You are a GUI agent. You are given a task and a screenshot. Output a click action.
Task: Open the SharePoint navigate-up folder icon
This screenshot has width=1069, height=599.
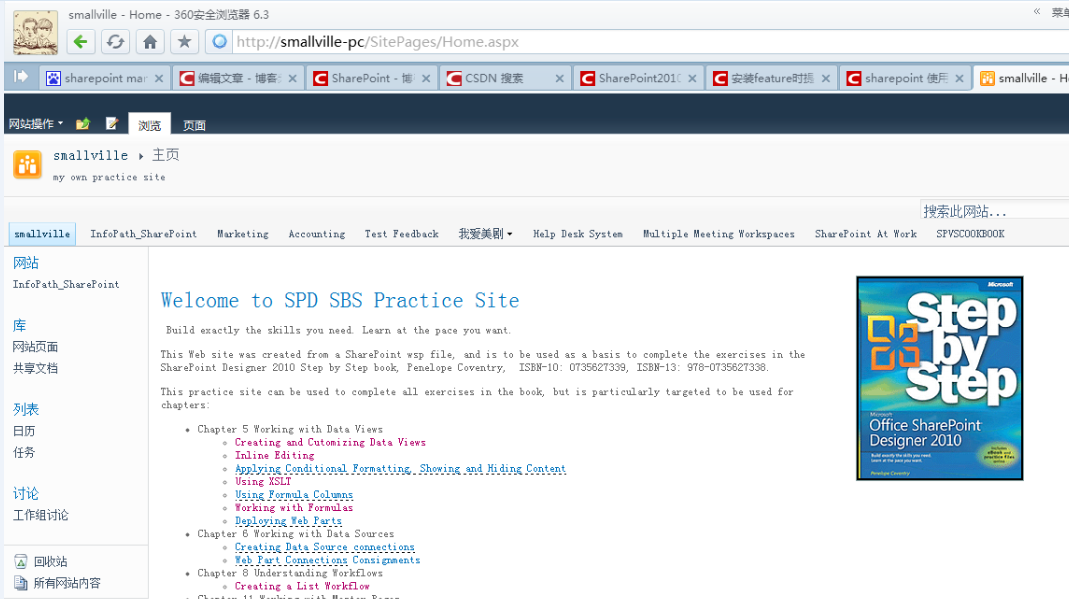click(82, 123)
